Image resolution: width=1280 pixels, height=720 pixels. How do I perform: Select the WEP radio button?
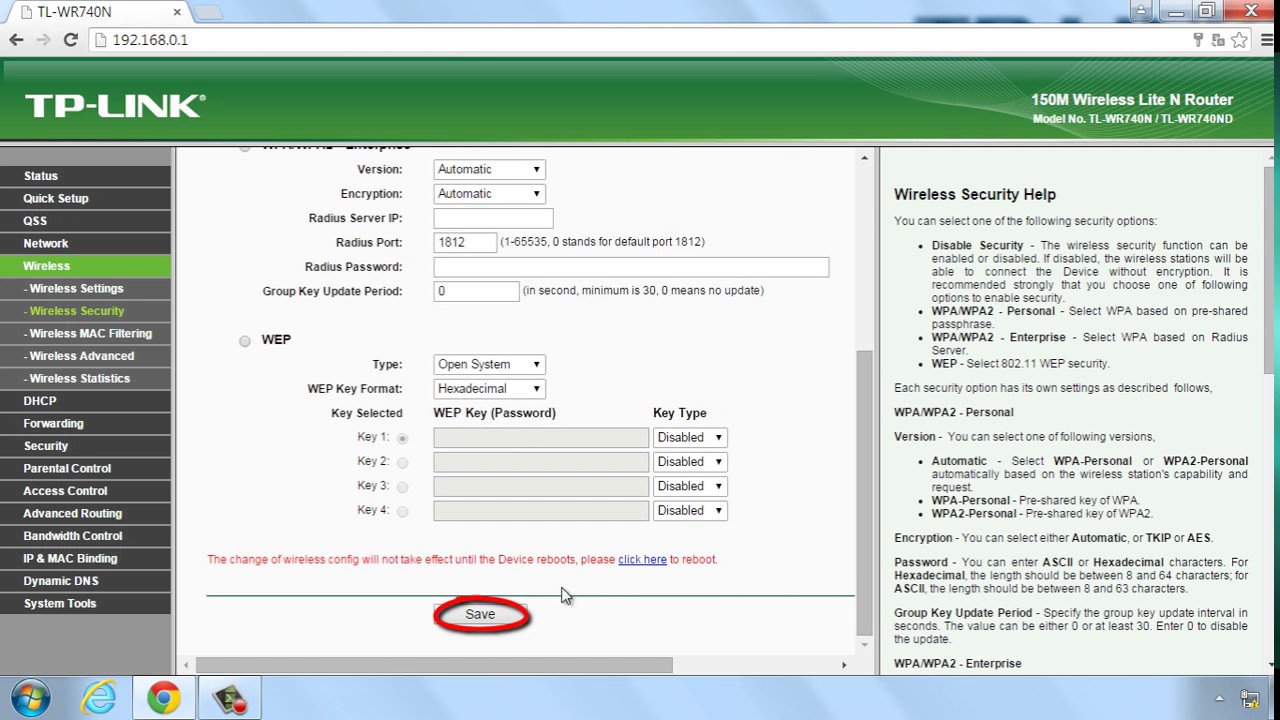pos(245,341)
